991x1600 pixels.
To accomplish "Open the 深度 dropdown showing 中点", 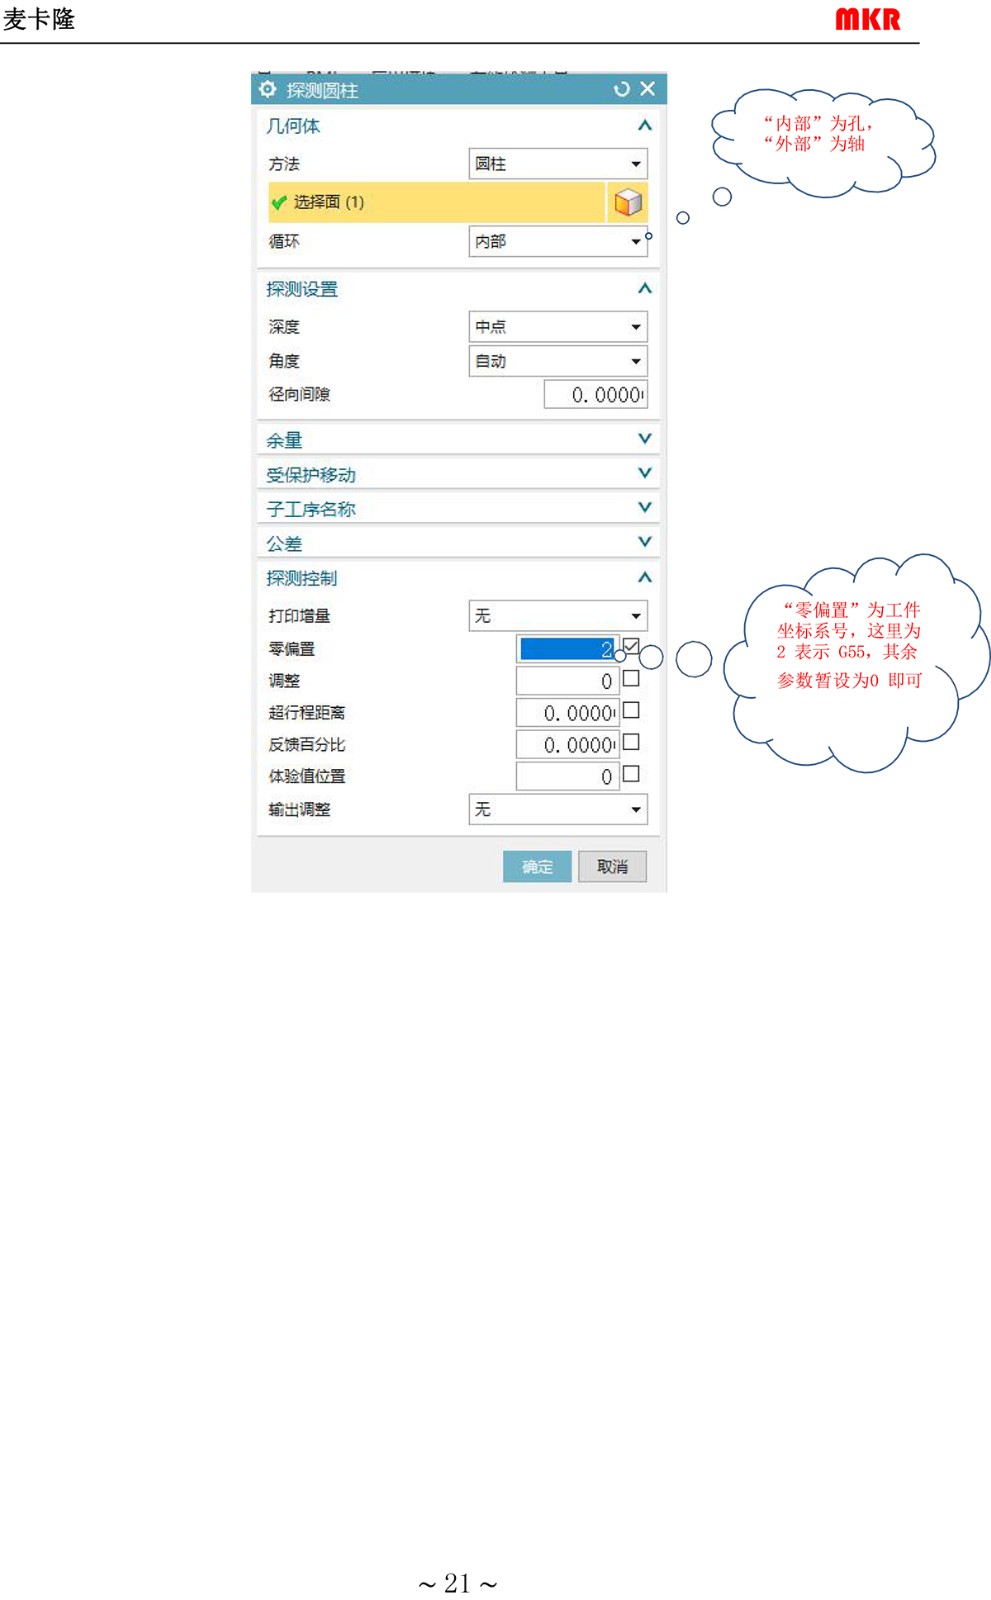I will click(558, 327).
